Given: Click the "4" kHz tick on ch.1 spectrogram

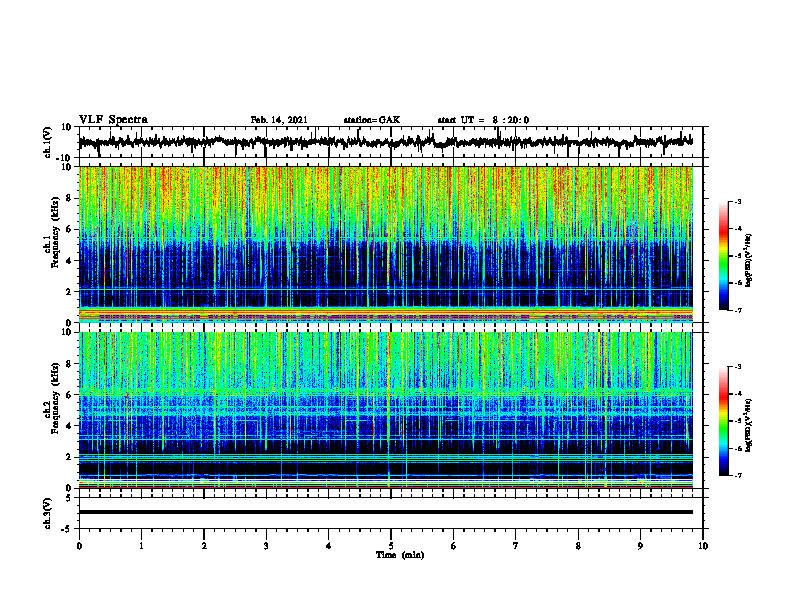Looking at the screenshot, I should pyautogui.click(x=70, y=261).
